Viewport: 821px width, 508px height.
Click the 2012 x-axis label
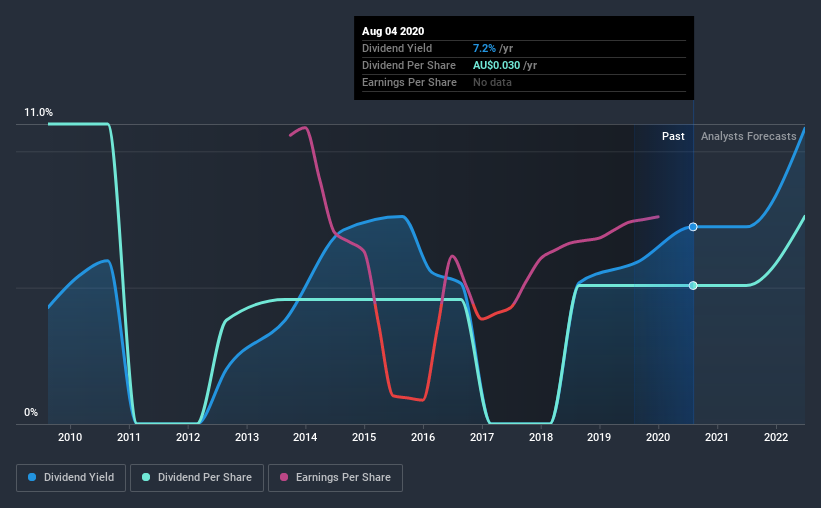(188, 437)
